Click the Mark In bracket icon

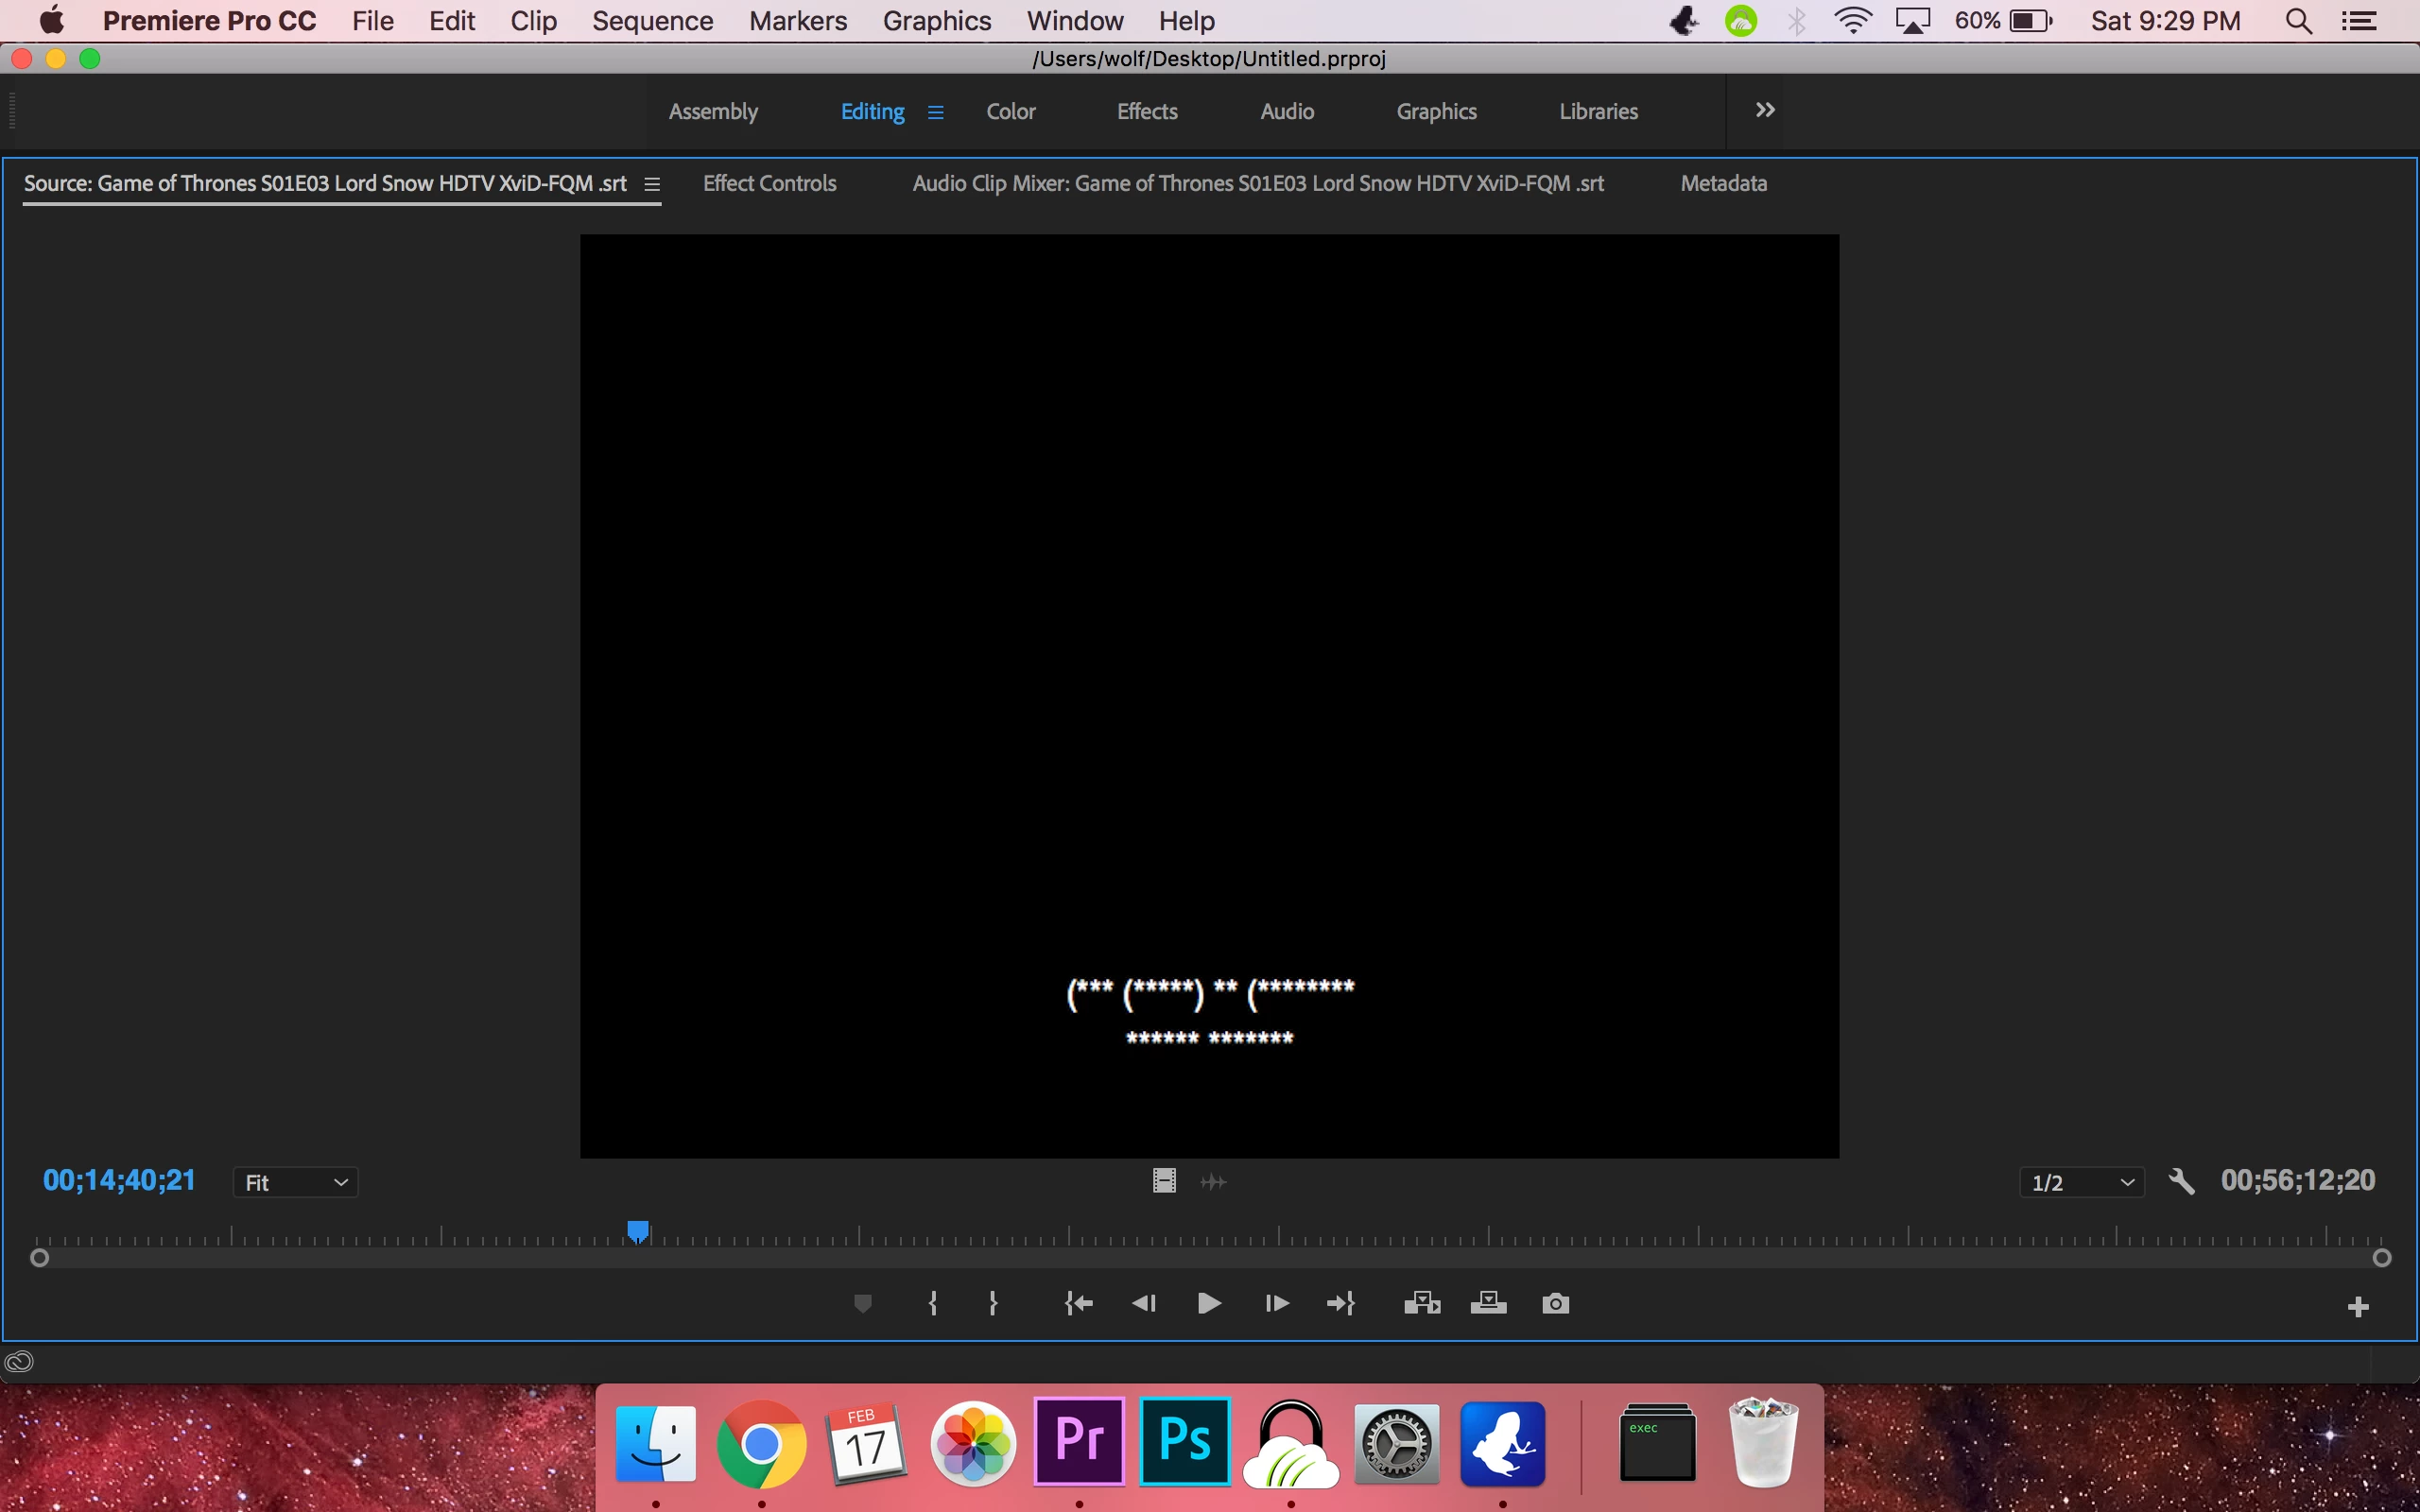click(933, 1303)
